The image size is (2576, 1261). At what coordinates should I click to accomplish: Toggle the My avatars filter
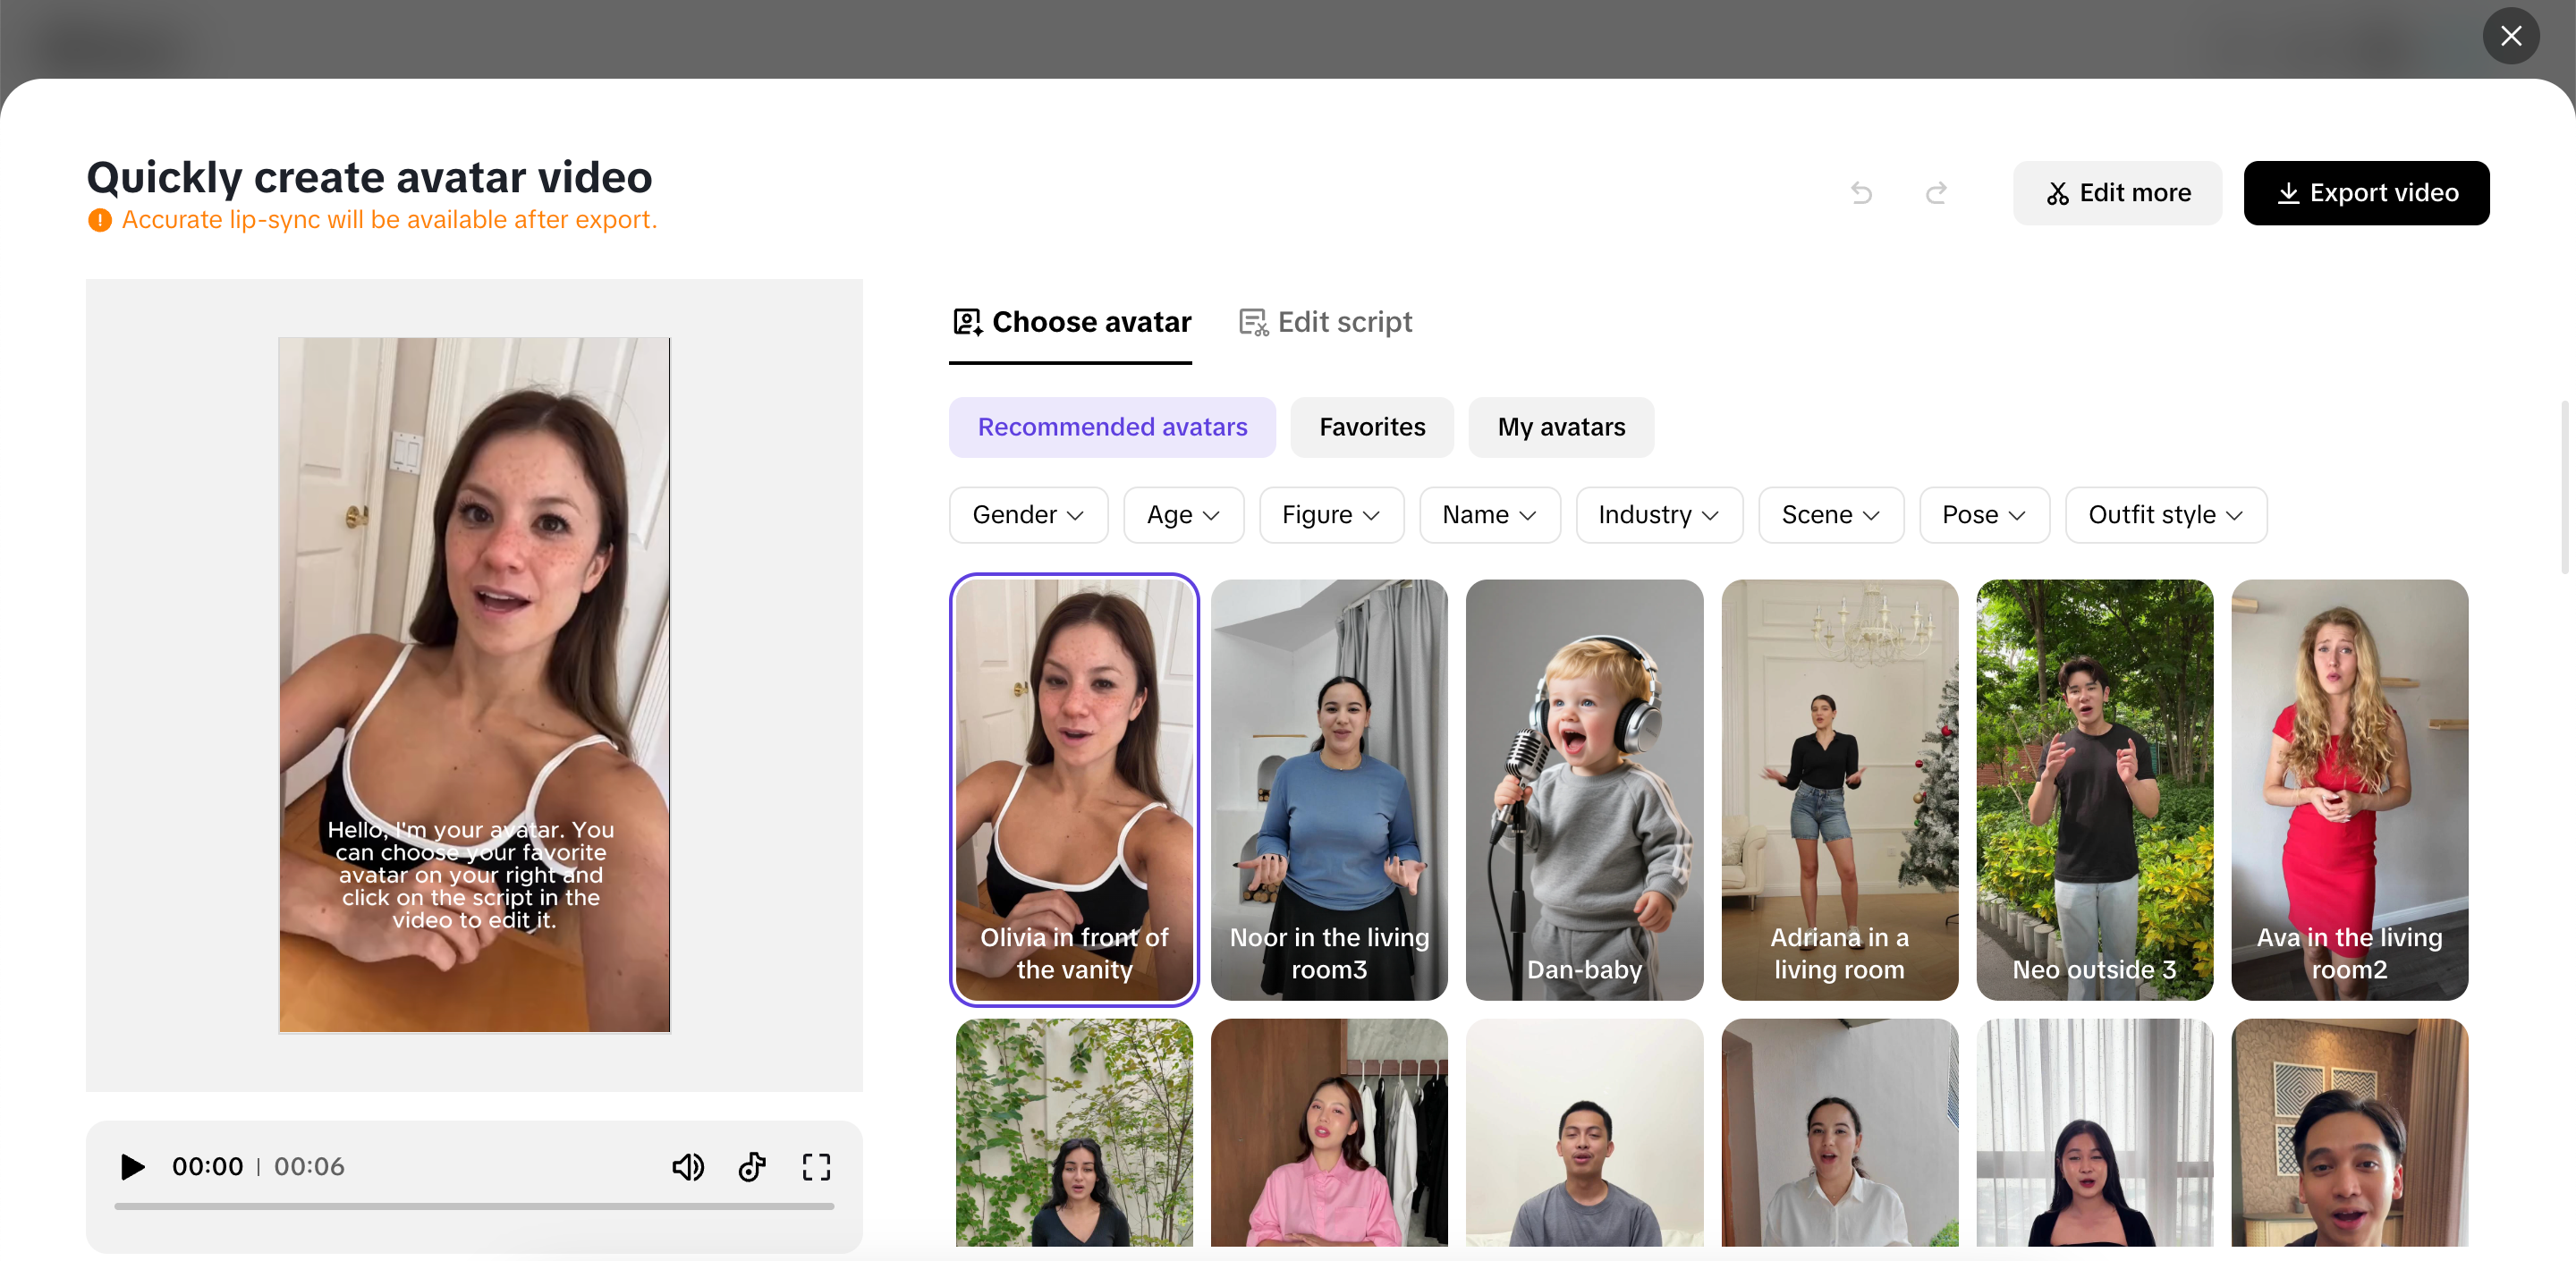(1560, 427)
